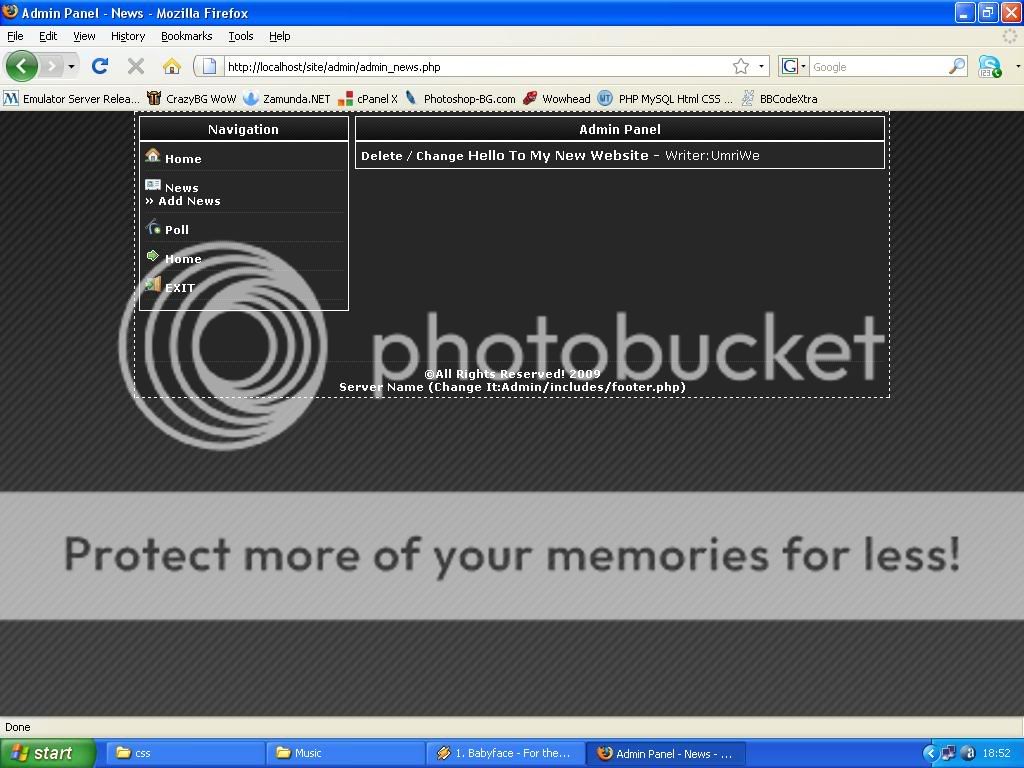This screenshot has width=1024, height=768.
Task: Click the Skype toolbar icon
Action: click(989, 66)
